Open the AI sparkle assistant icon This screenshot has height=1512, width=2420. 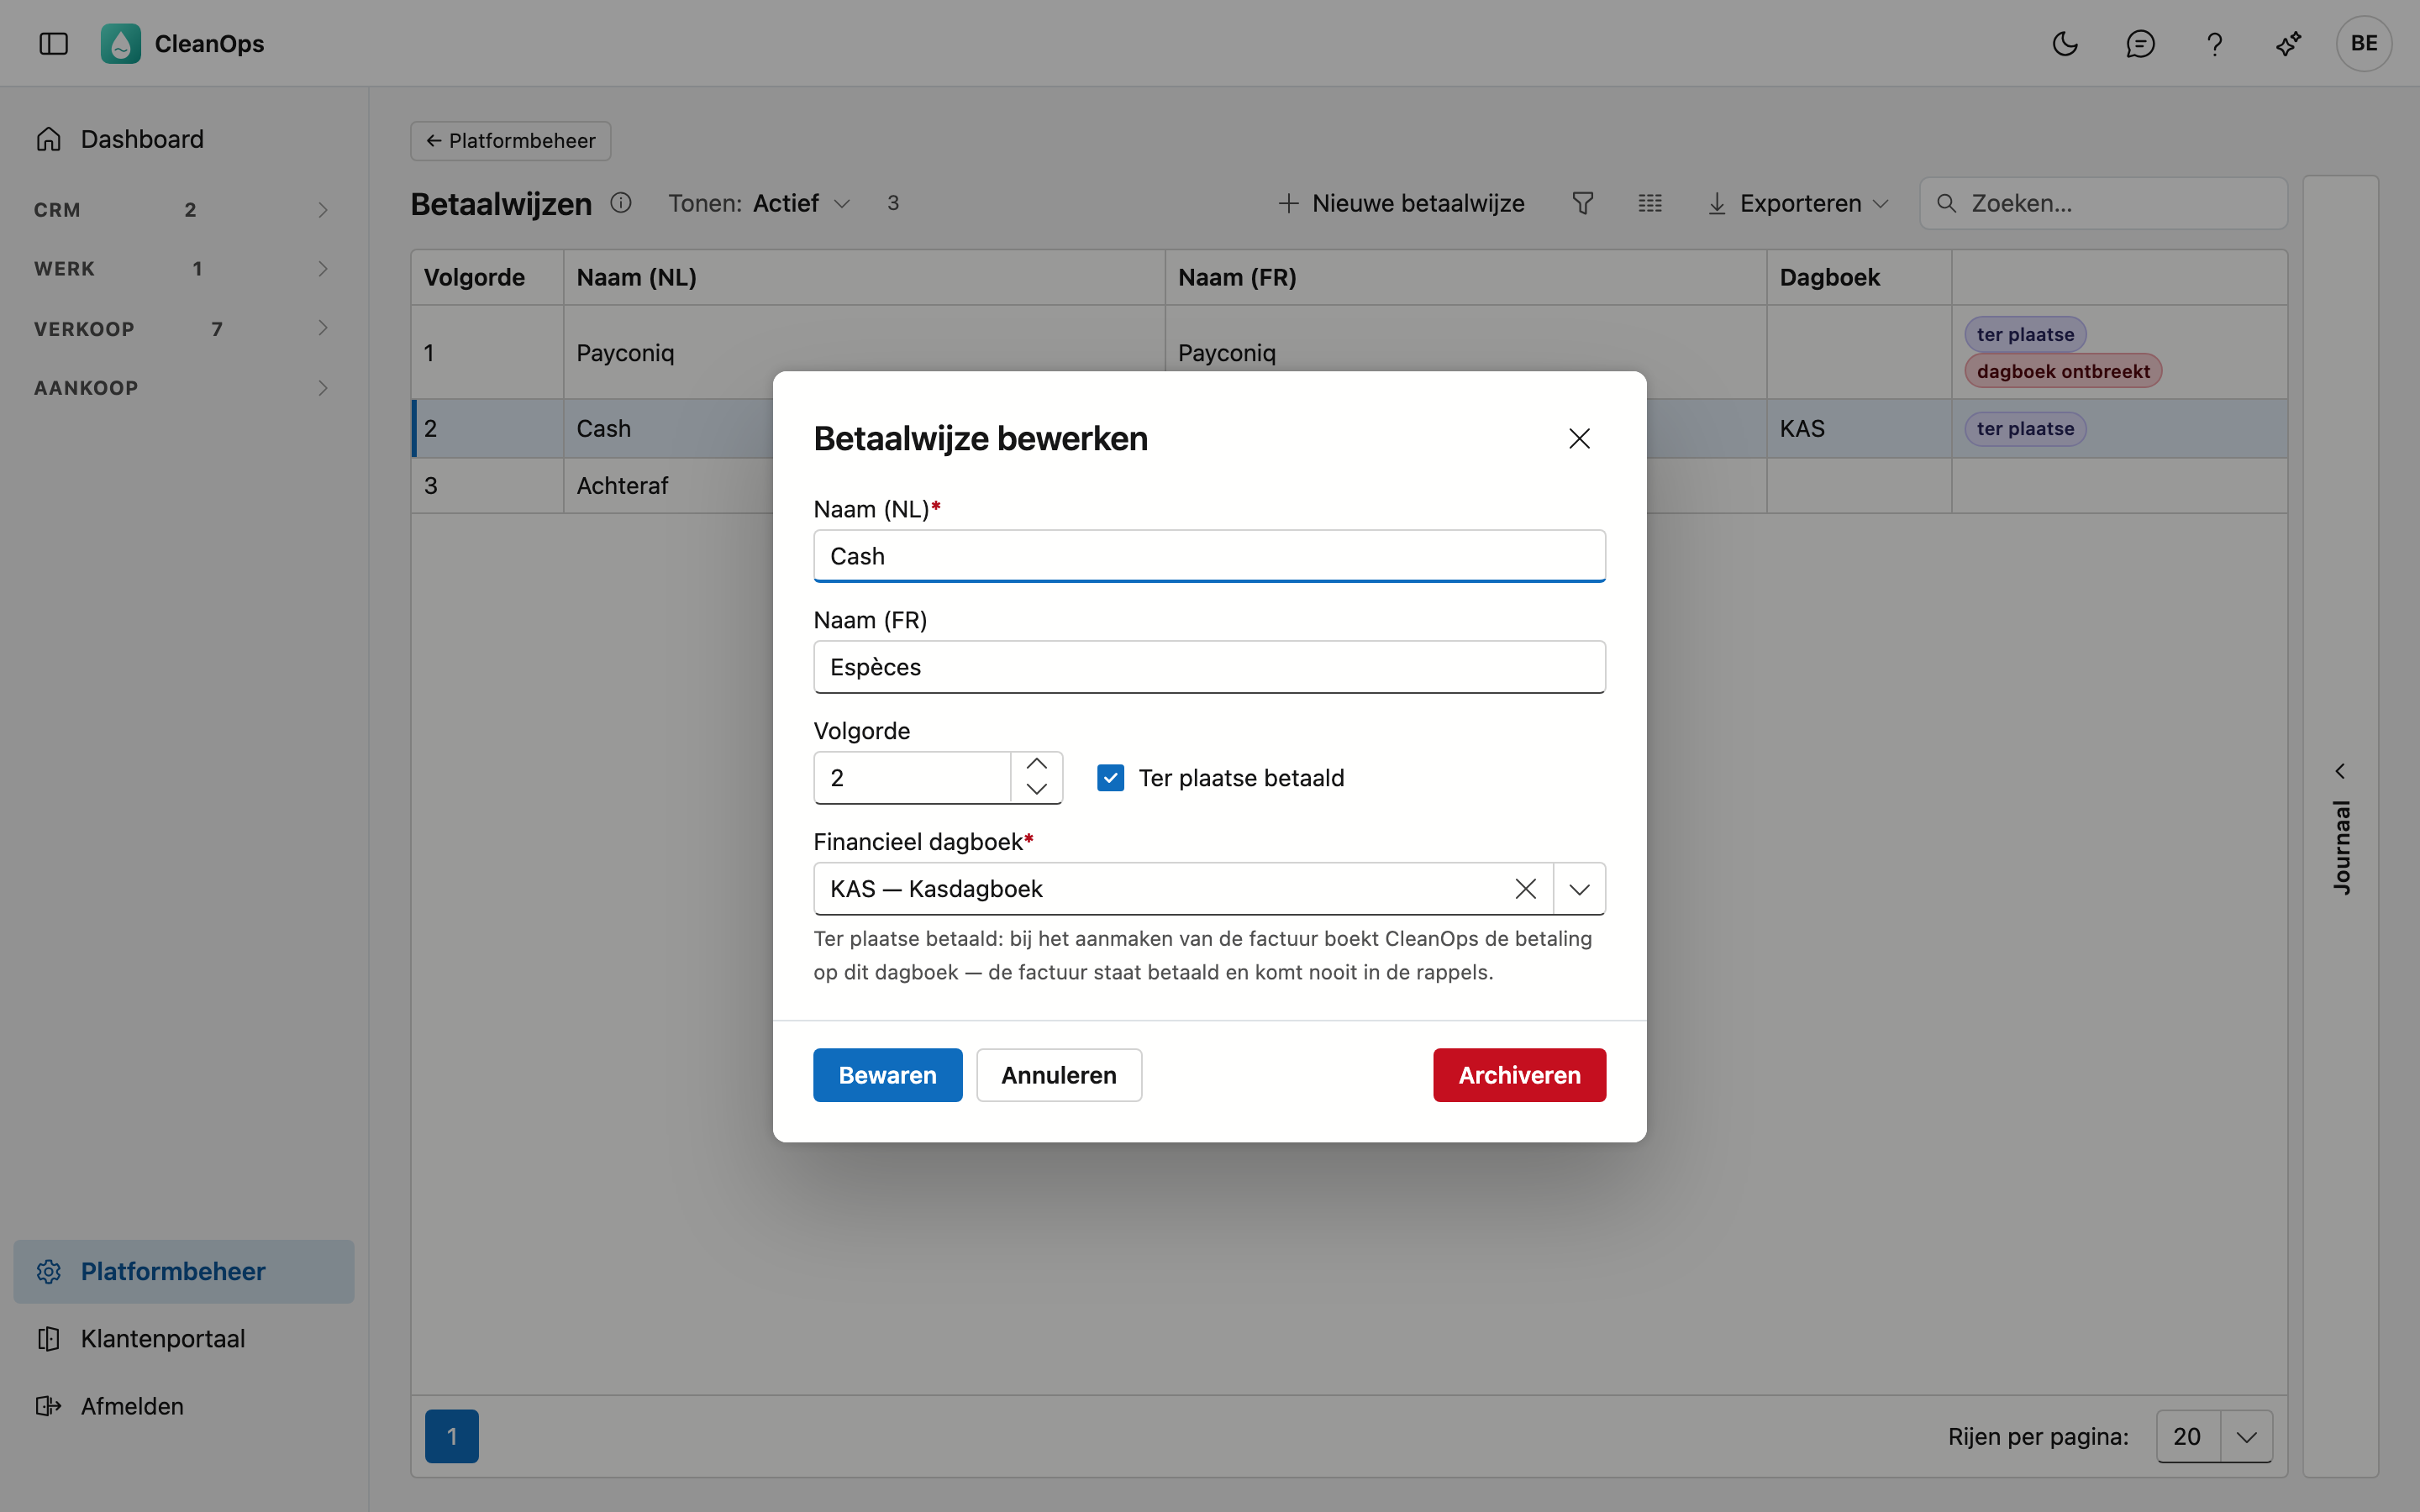pos(2289,43)
